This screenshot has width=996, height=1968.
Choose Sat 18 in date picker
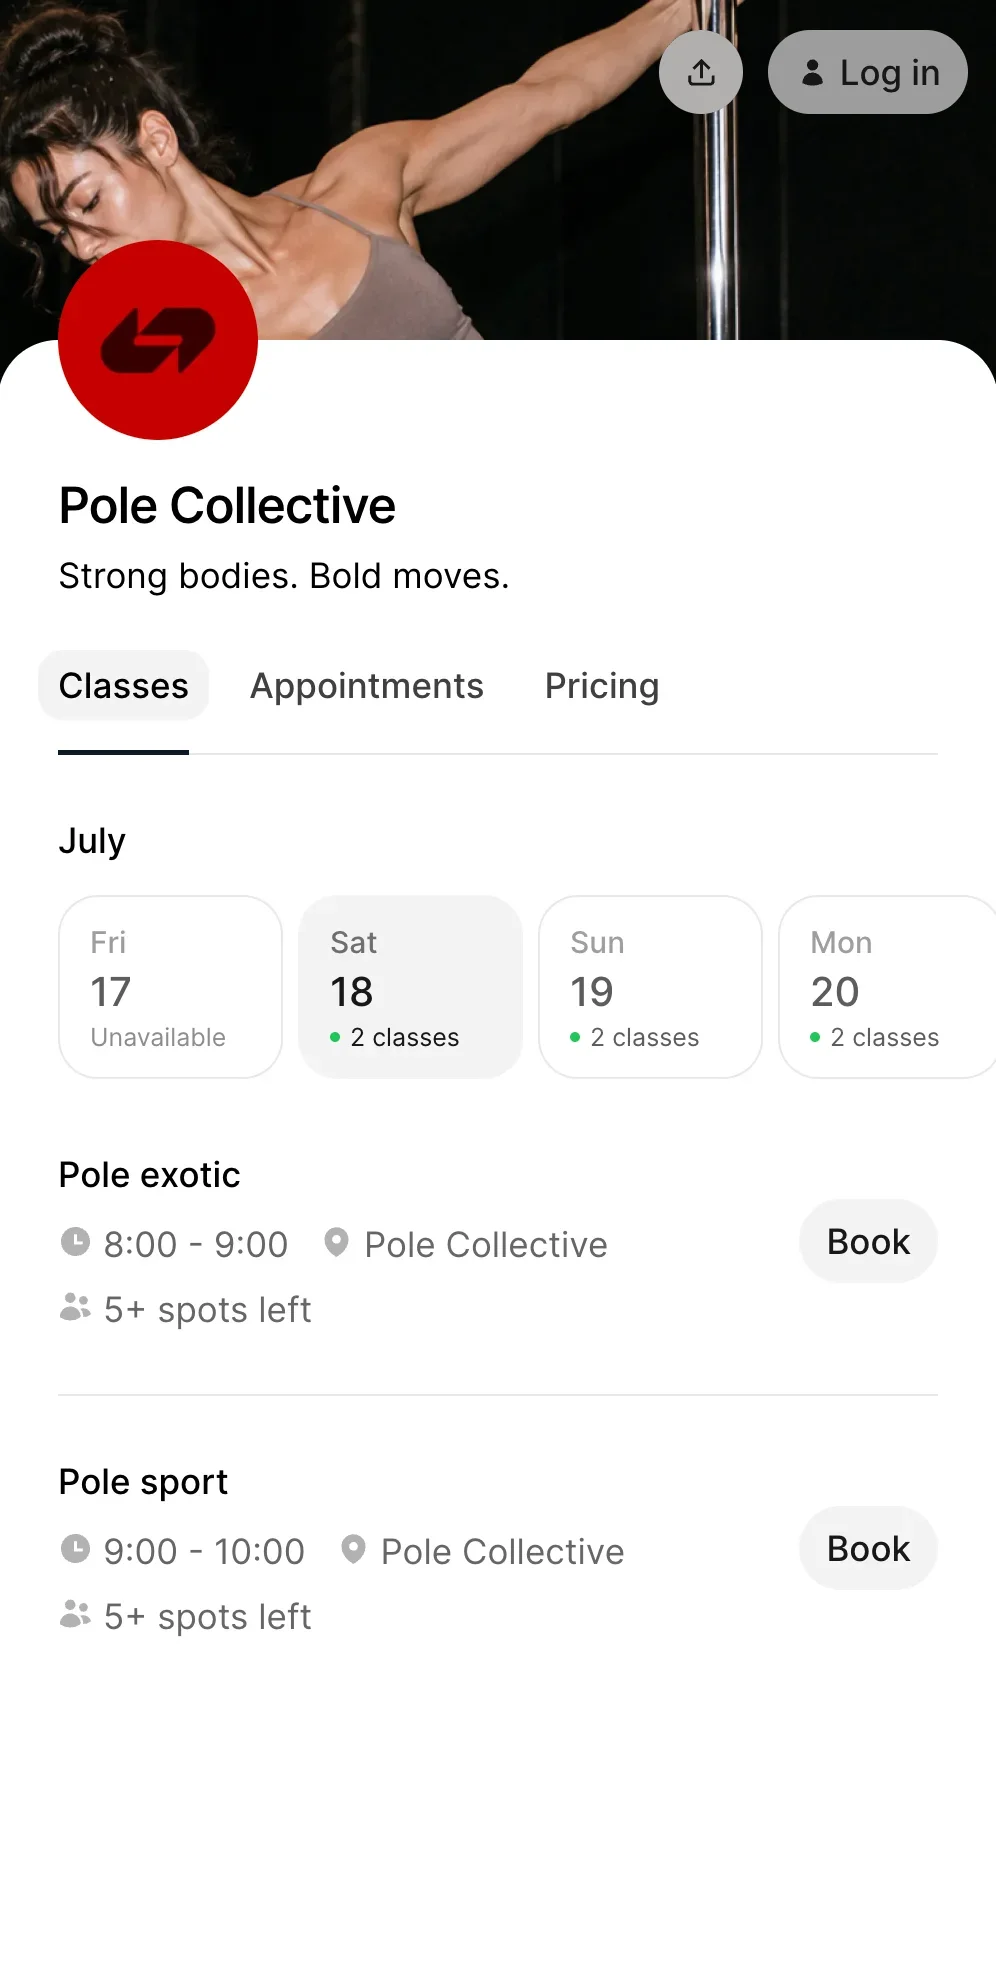tap(411, 987)
